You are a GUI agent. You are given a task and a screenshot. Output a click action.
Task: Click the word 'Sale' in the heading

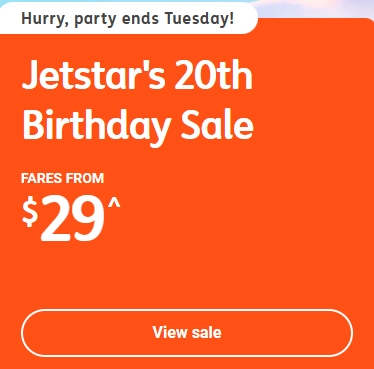tap(217, 124)
